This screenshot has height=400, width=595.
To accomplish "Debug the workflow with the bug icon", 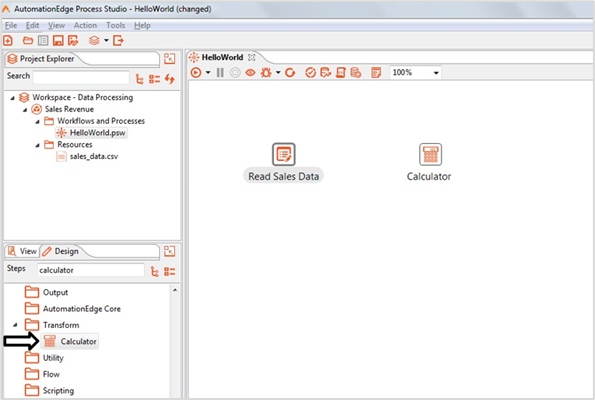I will (x=266, y=72).
